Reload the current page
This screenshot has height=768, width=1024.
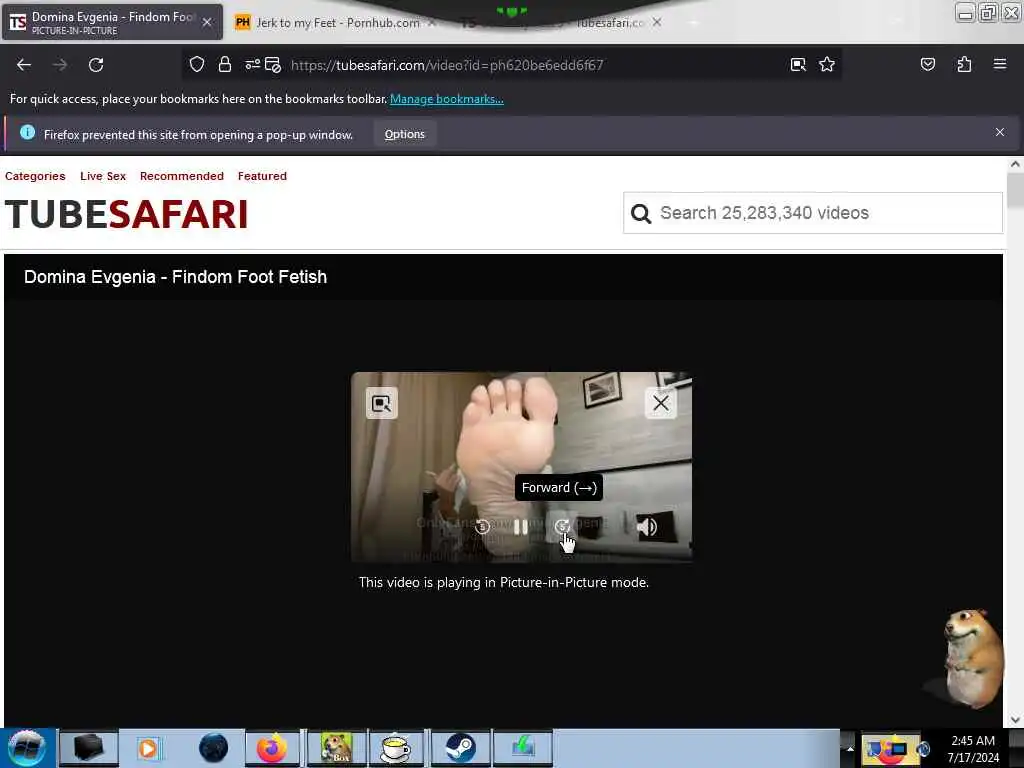[96, 65]
